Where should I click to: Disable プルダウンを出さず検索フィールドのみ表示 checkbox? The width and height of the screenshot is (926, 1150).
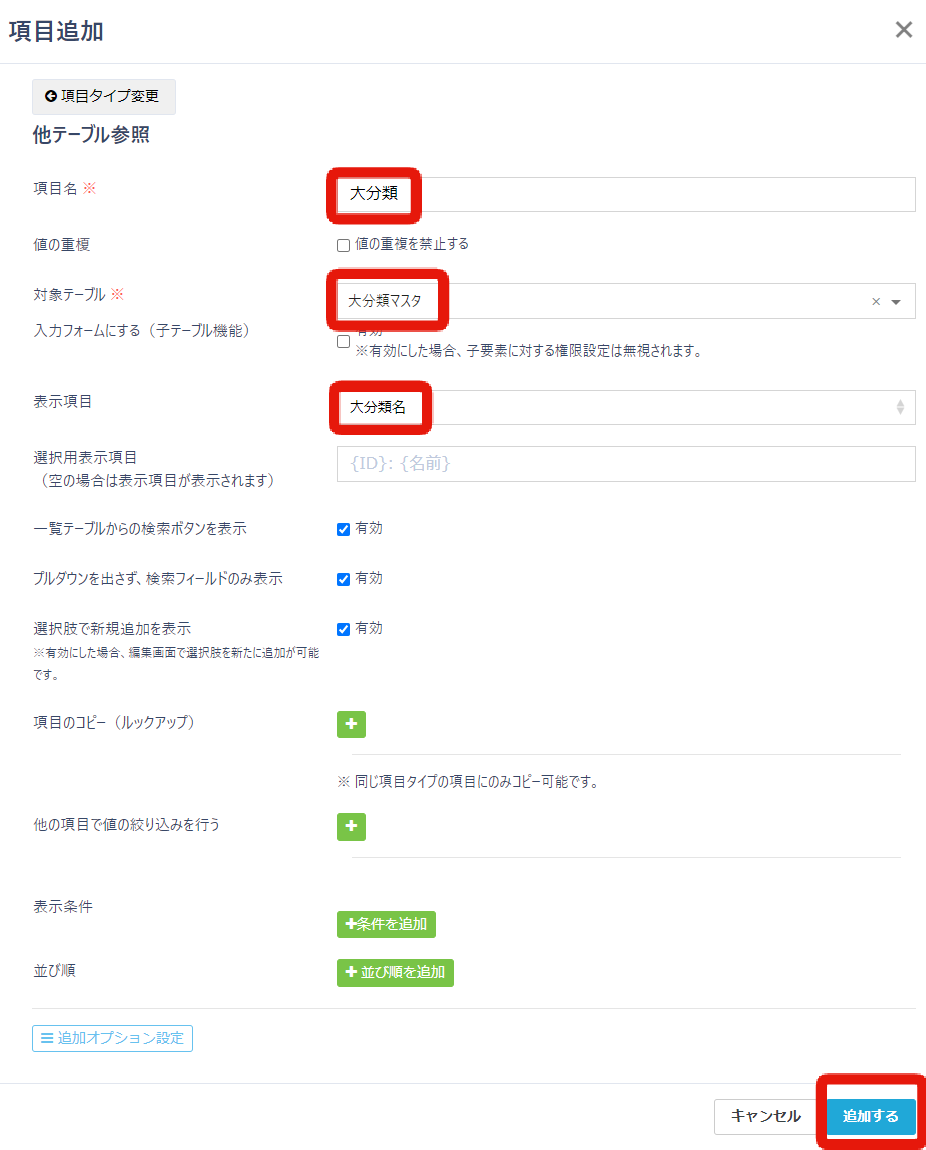point(343,579)
